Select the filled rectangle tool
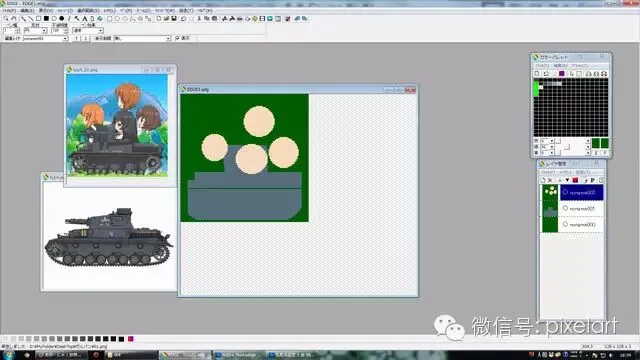640x360 pixels. click(x=46, y=18)
